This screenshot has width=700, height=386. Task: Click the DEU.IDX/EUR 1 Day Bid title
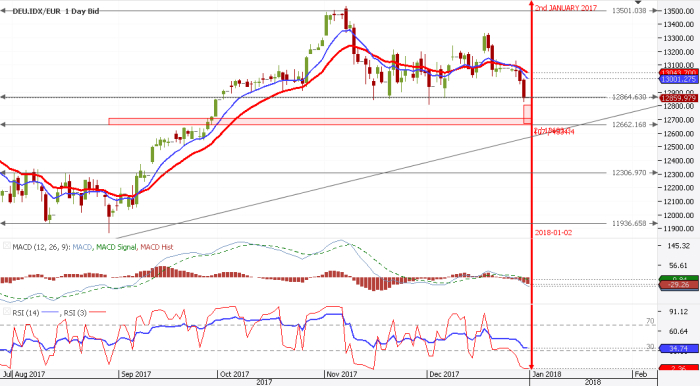pyautogui.click(x=56, y=11)
